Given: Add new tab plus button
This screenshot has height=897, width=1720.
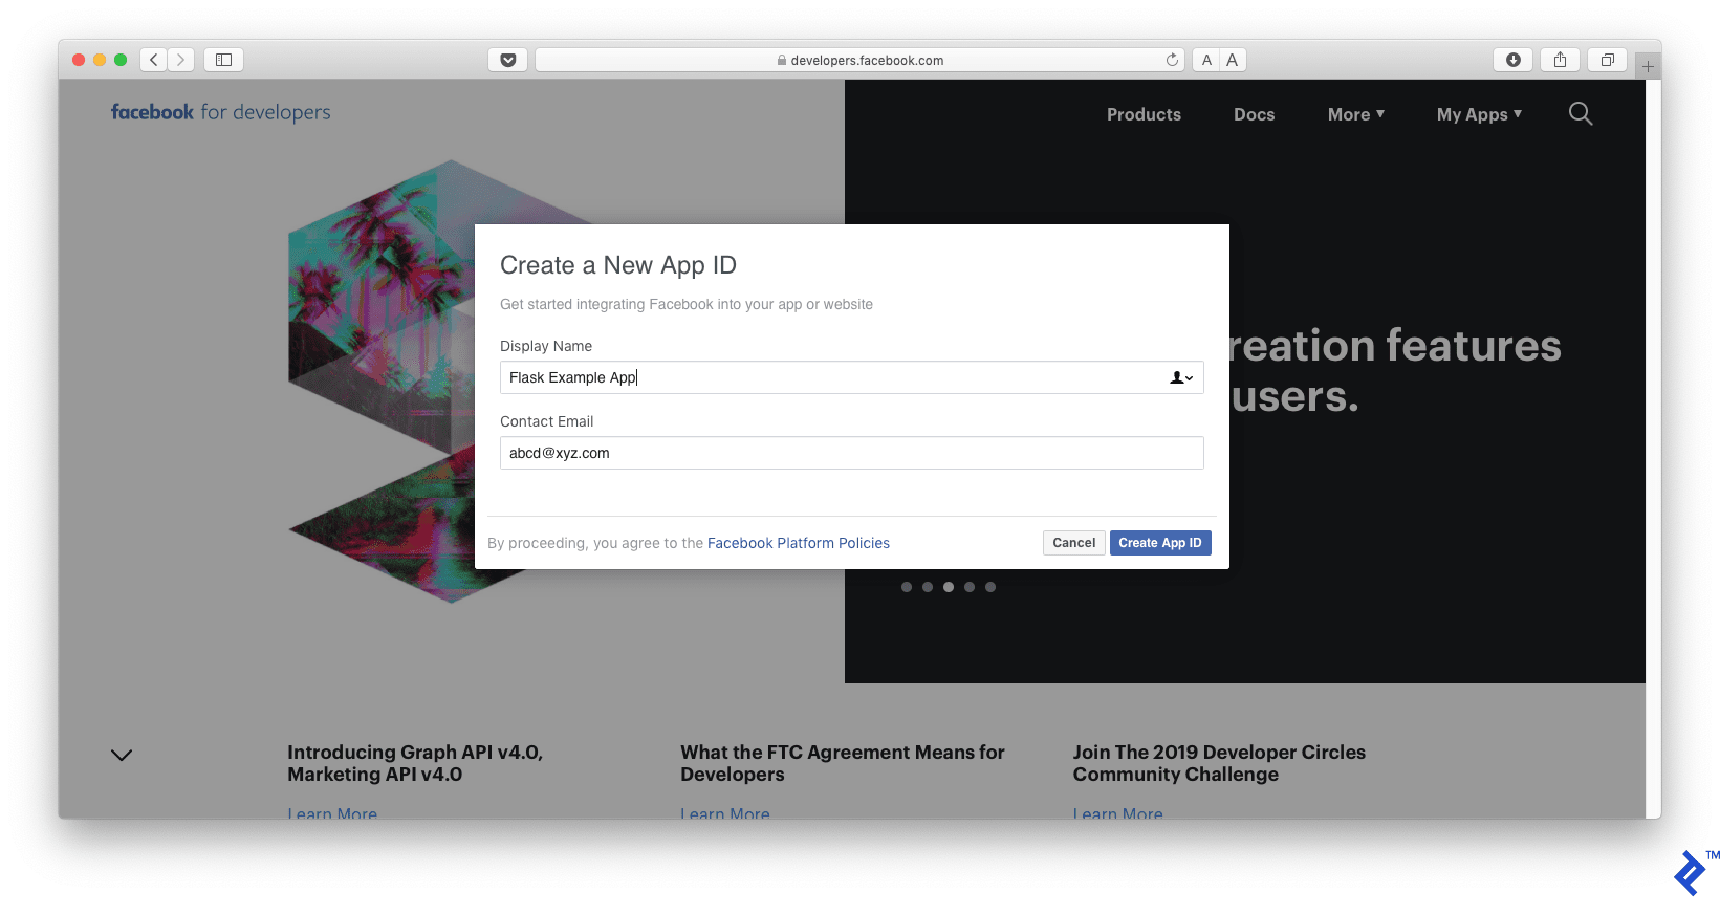Looking at the screenshot, I should (1648, 66).
